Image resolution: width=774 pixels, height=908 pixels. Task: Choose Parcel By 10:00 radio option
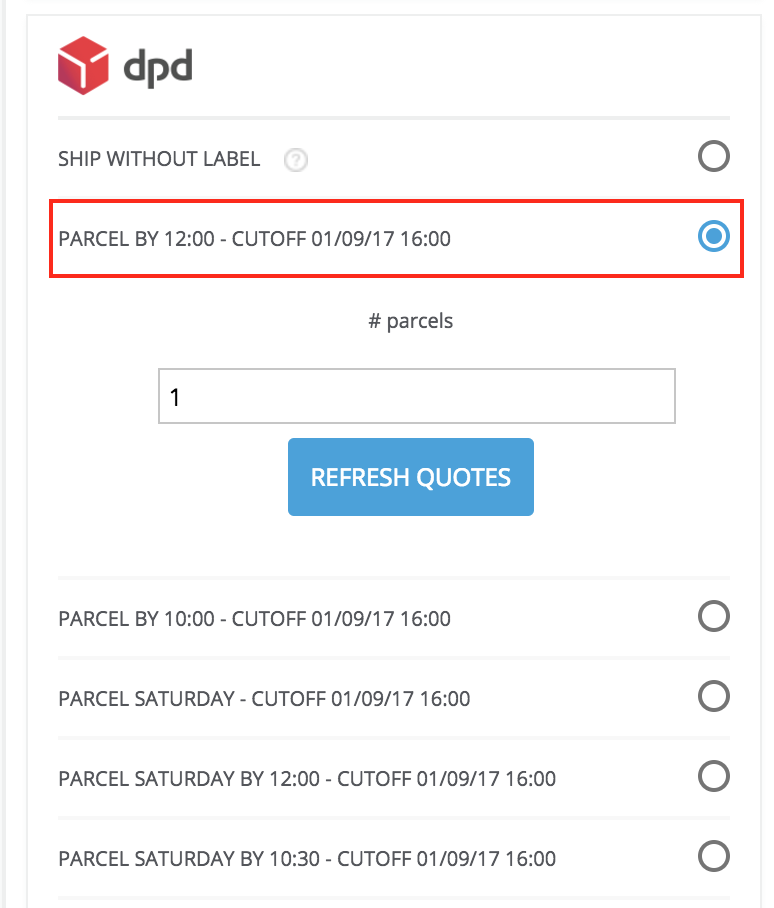[713, 616]
